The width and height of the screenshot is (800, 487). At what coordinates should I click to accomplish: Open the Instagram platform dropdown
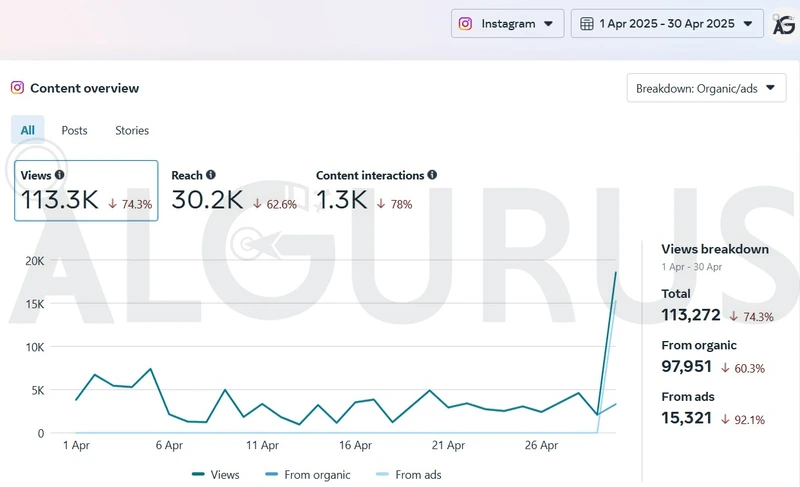[507, 23]
